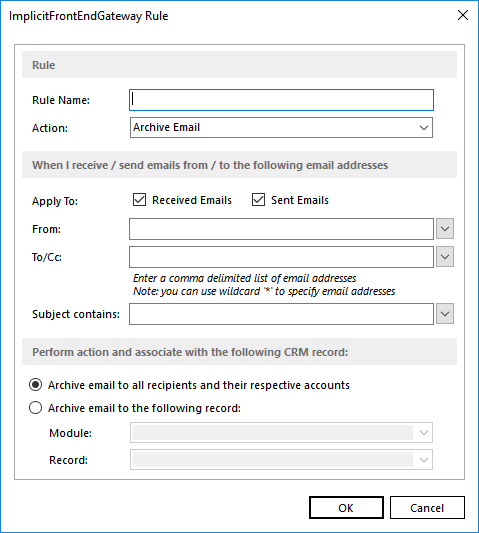
Task: Click into the Rule Name text field
Action: [x=281, y=100]
